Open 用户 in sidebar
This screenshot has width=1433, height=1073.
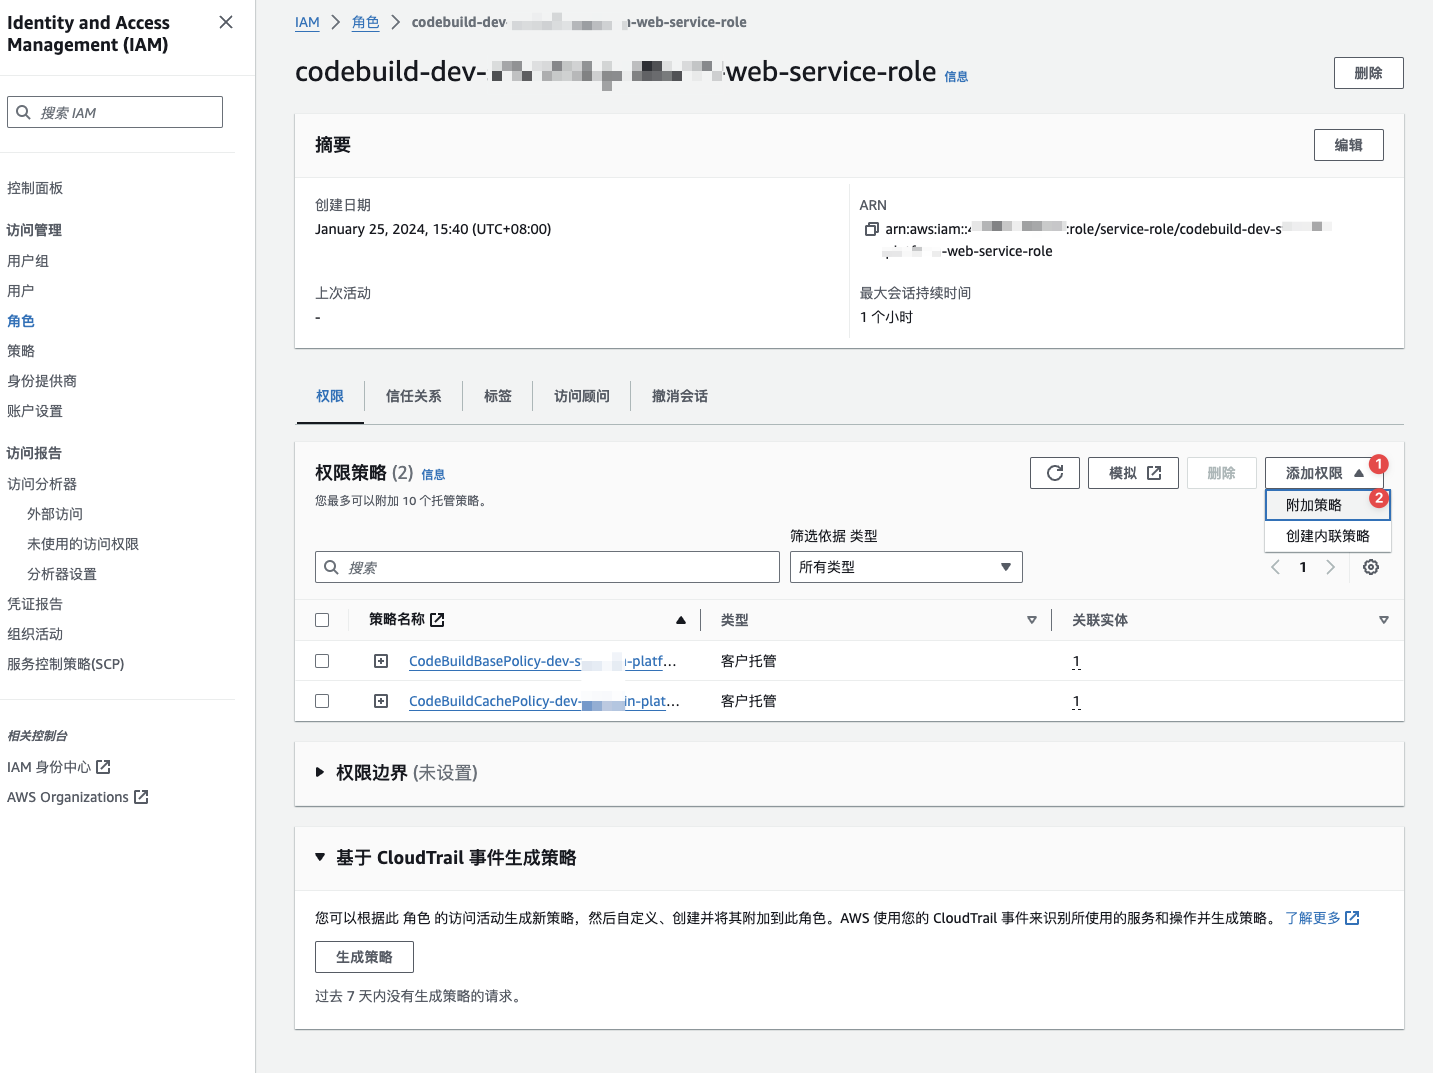(x=21, y=291)
